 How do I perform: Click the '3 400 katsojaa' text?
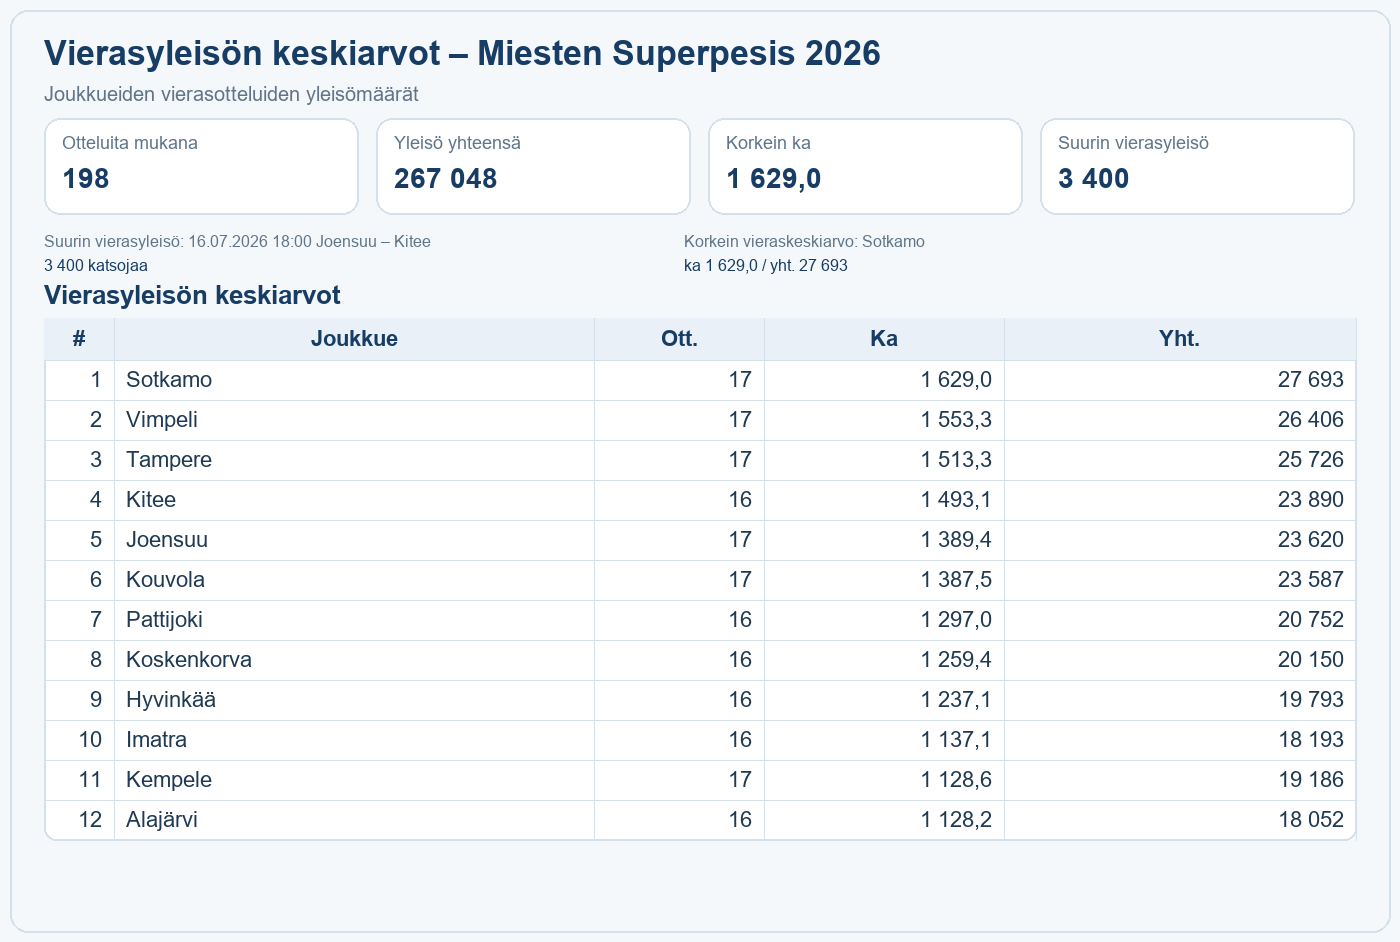(96, 266)
